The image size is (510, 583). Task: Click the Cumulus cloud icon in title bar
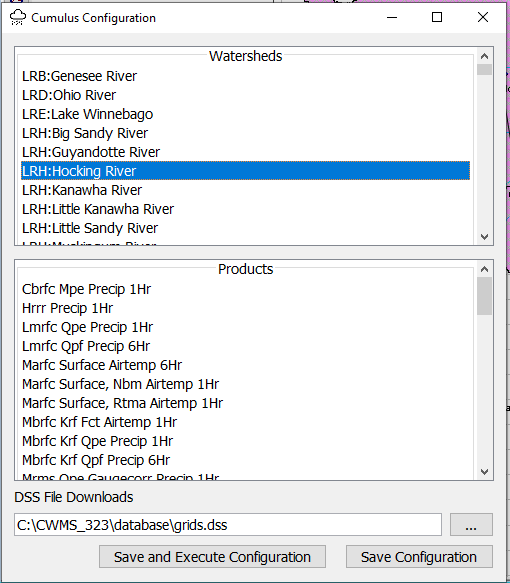[17, 17]
